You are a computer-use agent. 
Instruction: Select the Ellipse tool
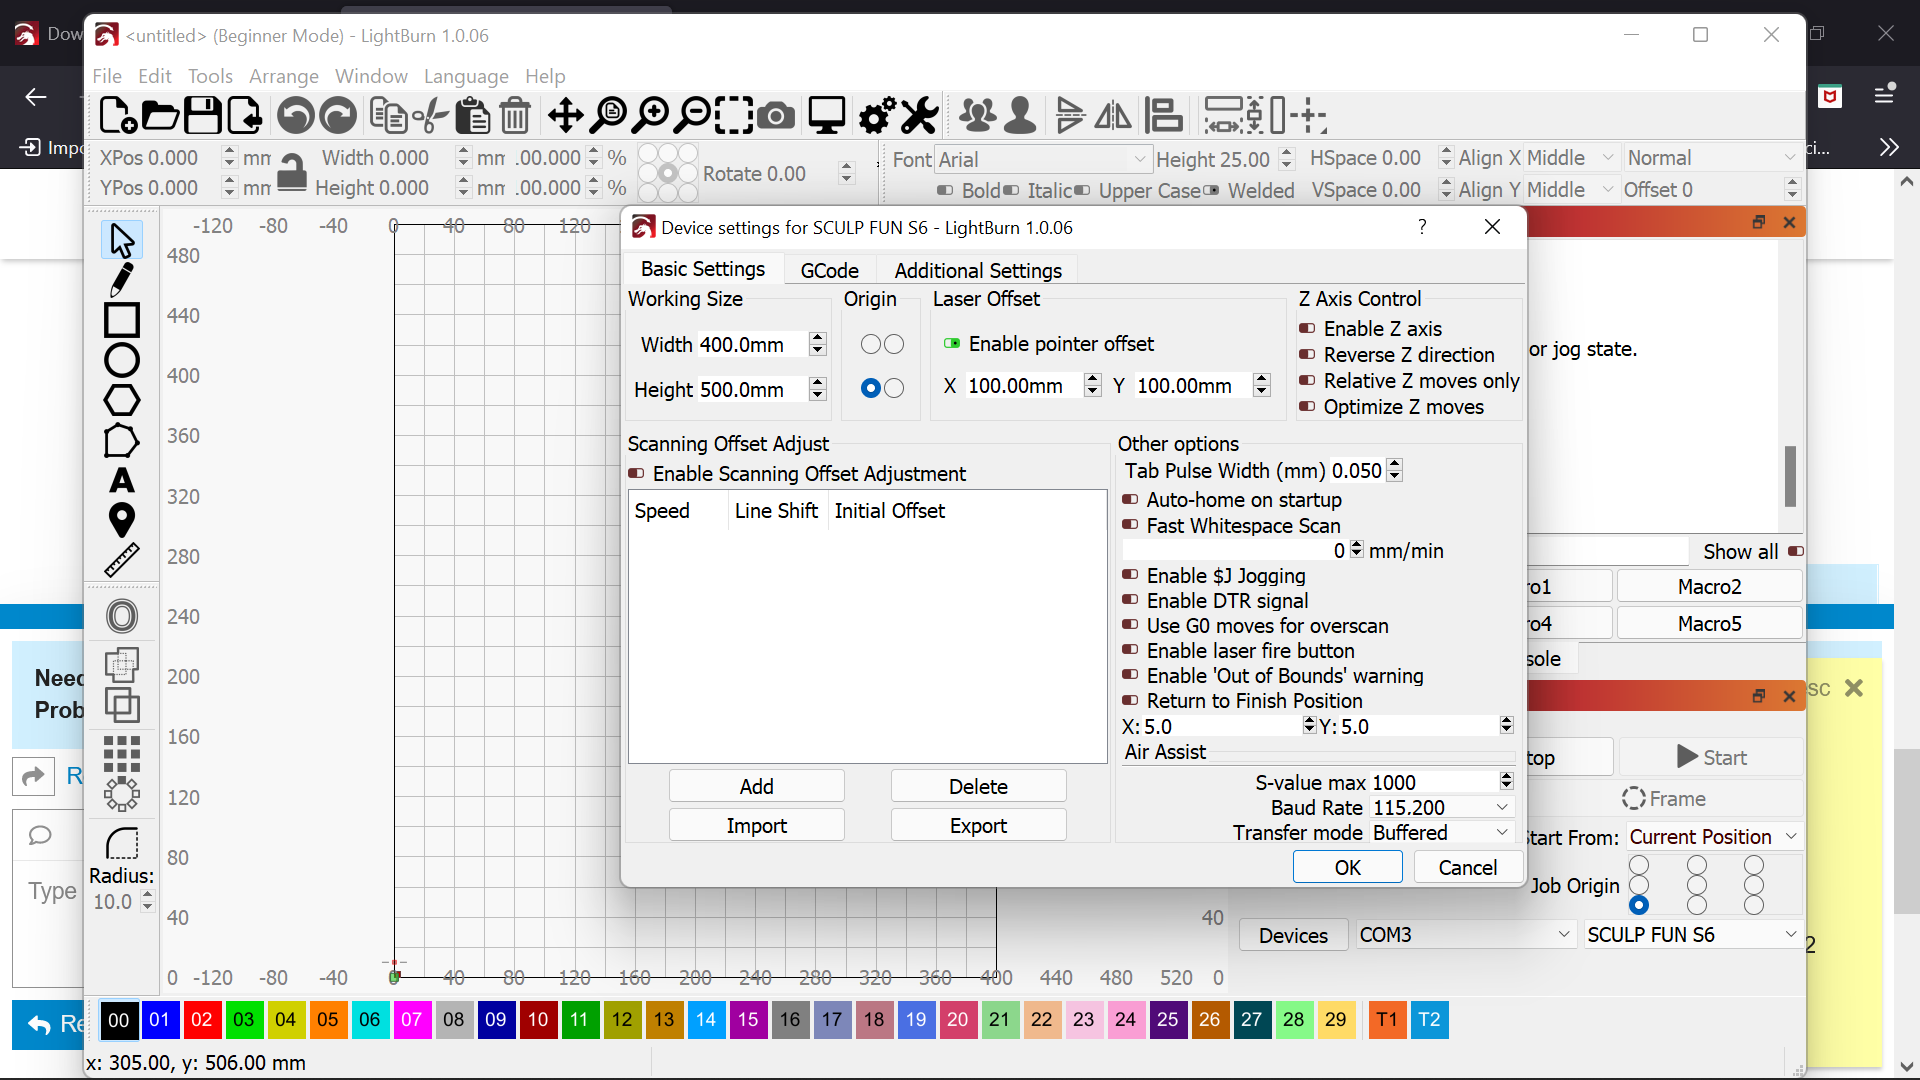pyautogui.click(x=122, y=360)
